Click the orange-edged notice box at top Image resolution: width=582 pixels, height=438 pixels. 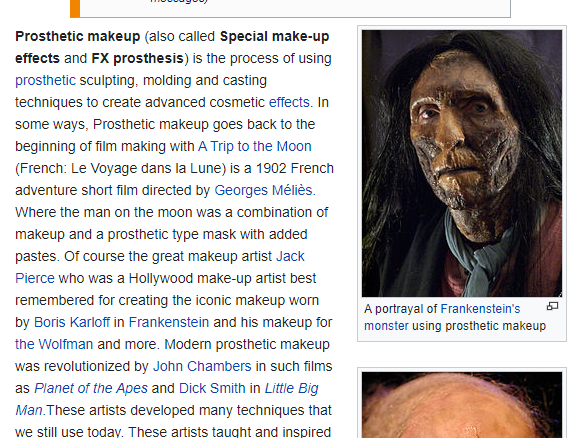[x=290, y=8]
